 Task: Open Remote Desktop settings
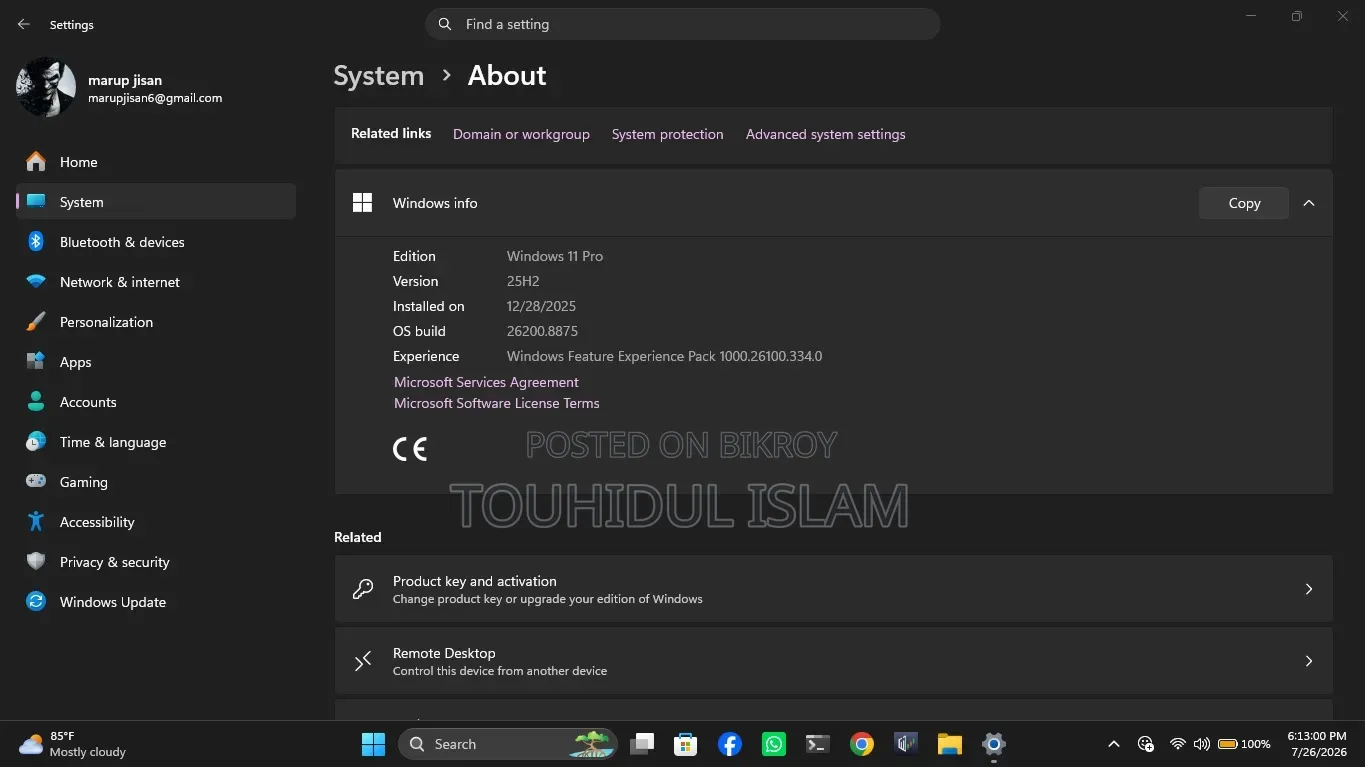pos(833,661)
